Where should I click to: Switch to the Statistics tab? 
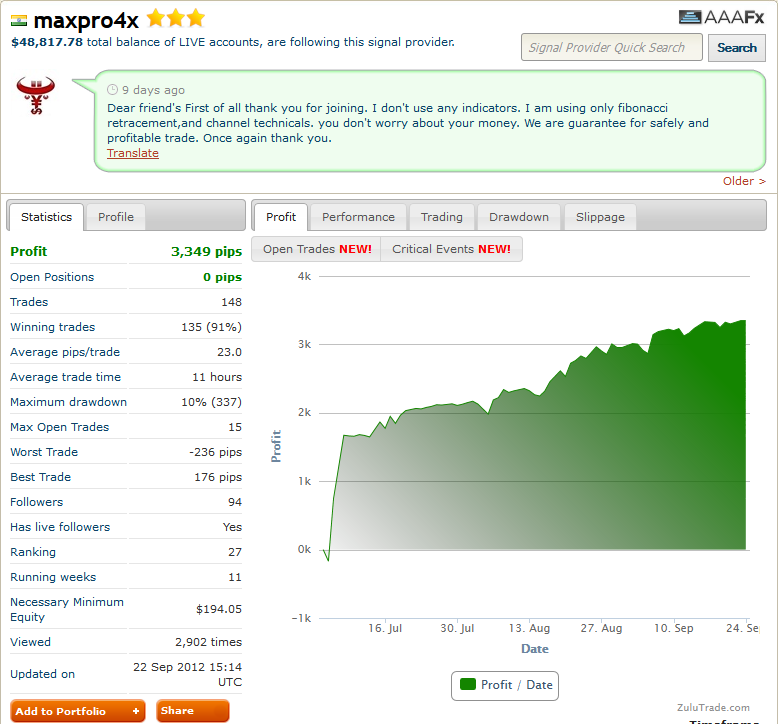pyautogui.click(x=46, y=217)
